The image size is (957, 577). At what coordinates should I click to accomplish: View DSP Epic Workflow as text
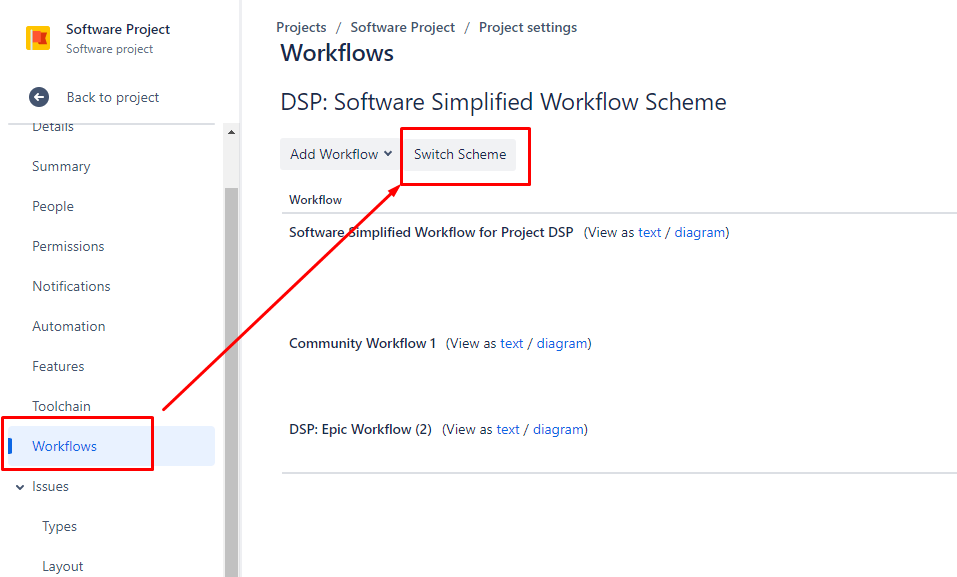[508, 429]
